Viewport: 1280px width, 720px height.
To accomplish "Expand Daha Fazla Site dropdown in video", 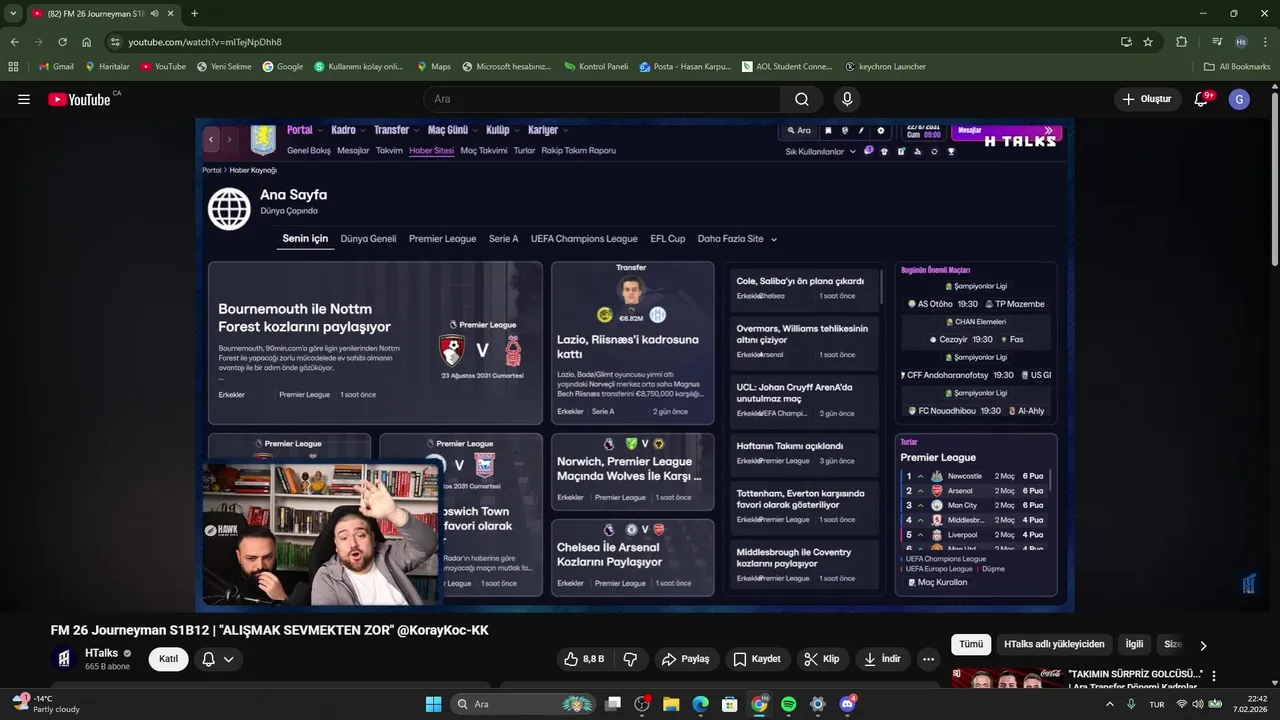I will coord(737,239).
